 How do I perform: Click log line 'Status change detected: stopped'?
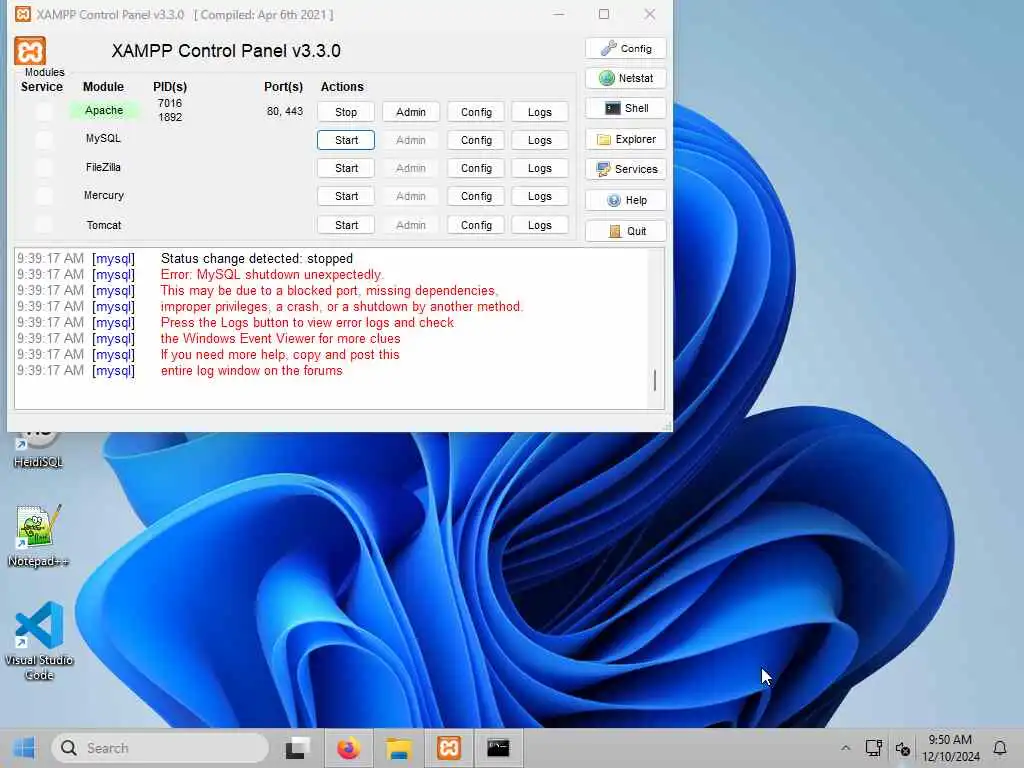(x=257, y=259)
